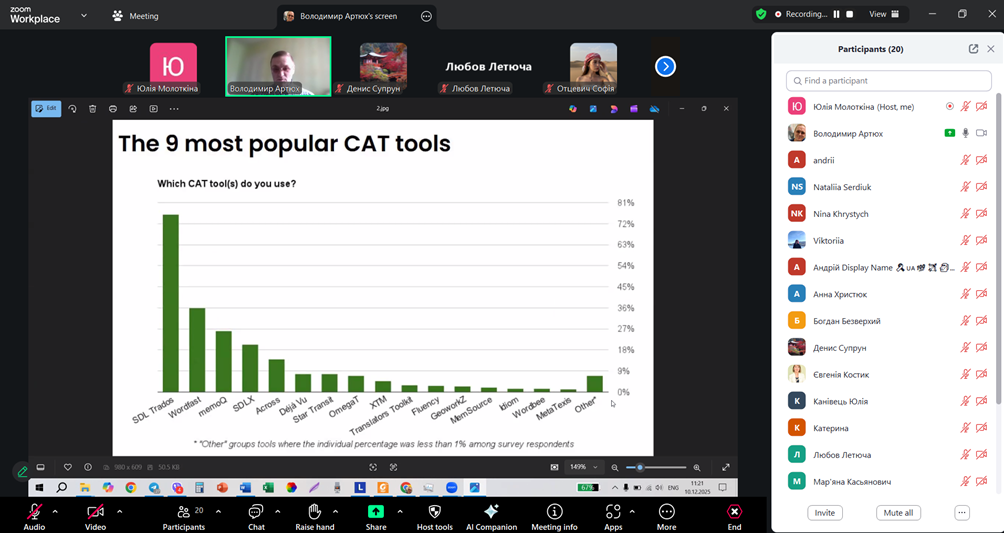1004x533 pixels.
Task: Open AI Companion
Action: (491, 511)
